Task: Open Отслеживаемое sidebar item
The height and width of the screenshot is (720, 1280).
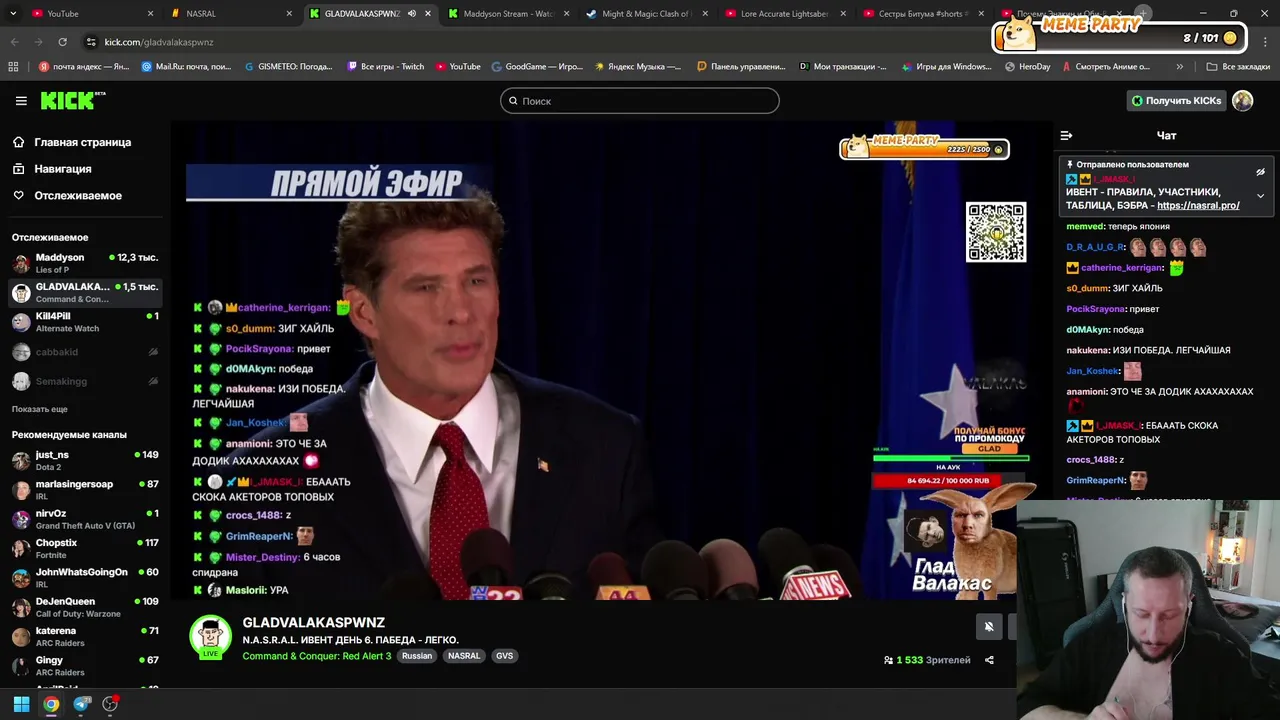Action: pyautogui.click(x=78, y=196)
